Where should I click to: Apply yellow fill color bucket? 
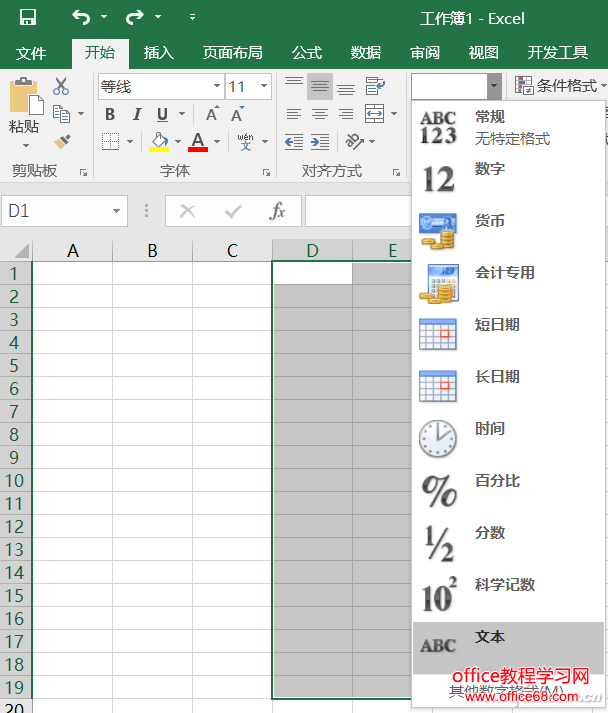tap(159, 142)
